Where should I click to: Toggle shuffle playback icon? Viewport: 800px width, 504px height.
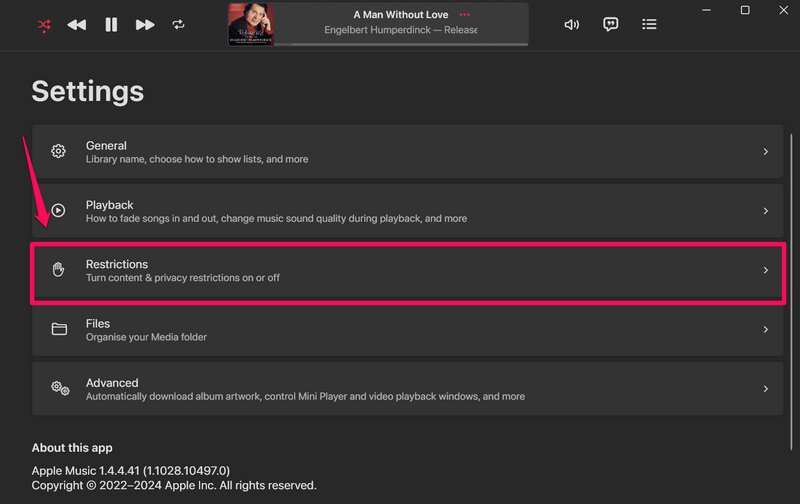coord(44,24)
